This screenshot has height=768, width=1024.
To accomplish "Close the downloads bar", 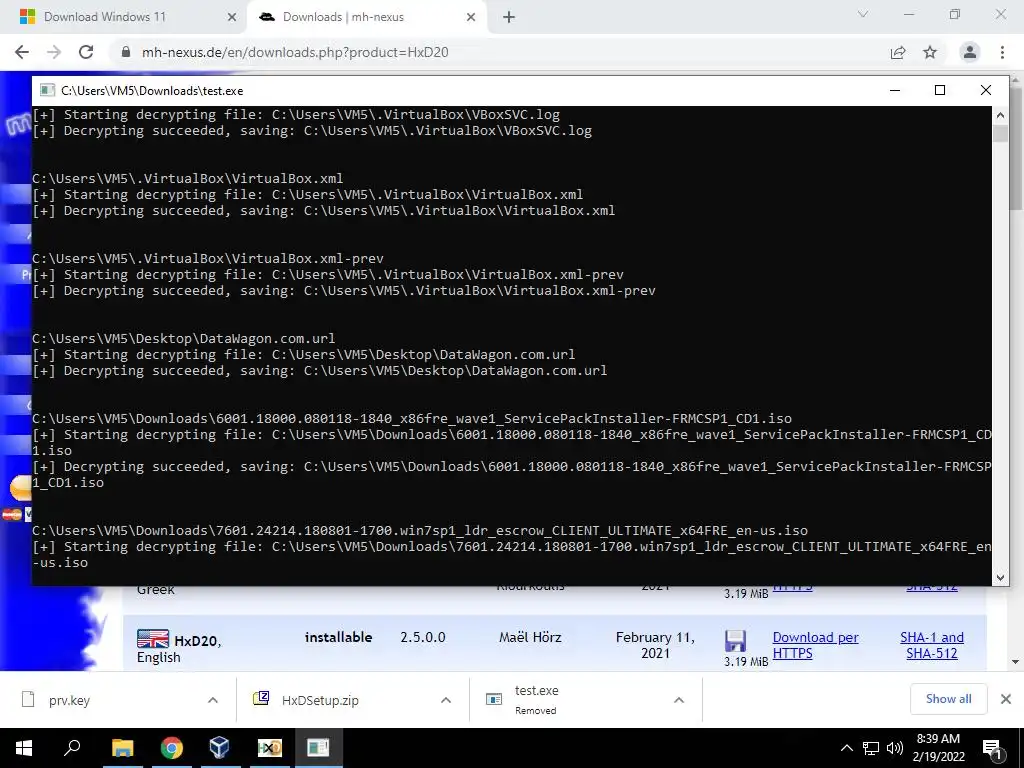I will (1006, 699).
